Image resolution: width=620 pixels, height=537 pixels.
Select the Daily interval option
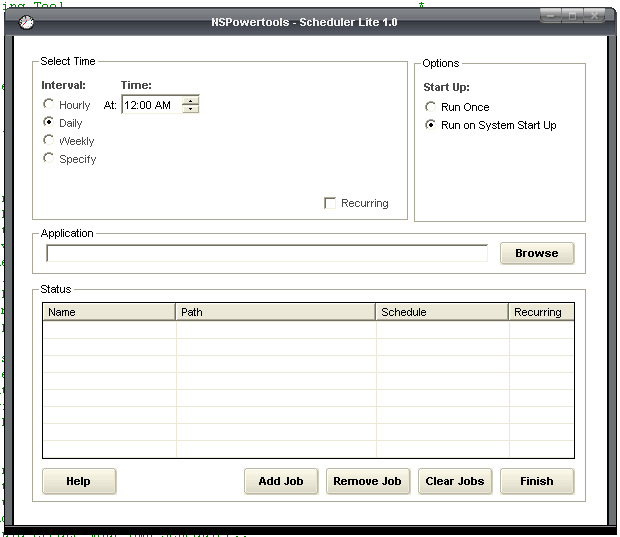(x=49, y=122)
